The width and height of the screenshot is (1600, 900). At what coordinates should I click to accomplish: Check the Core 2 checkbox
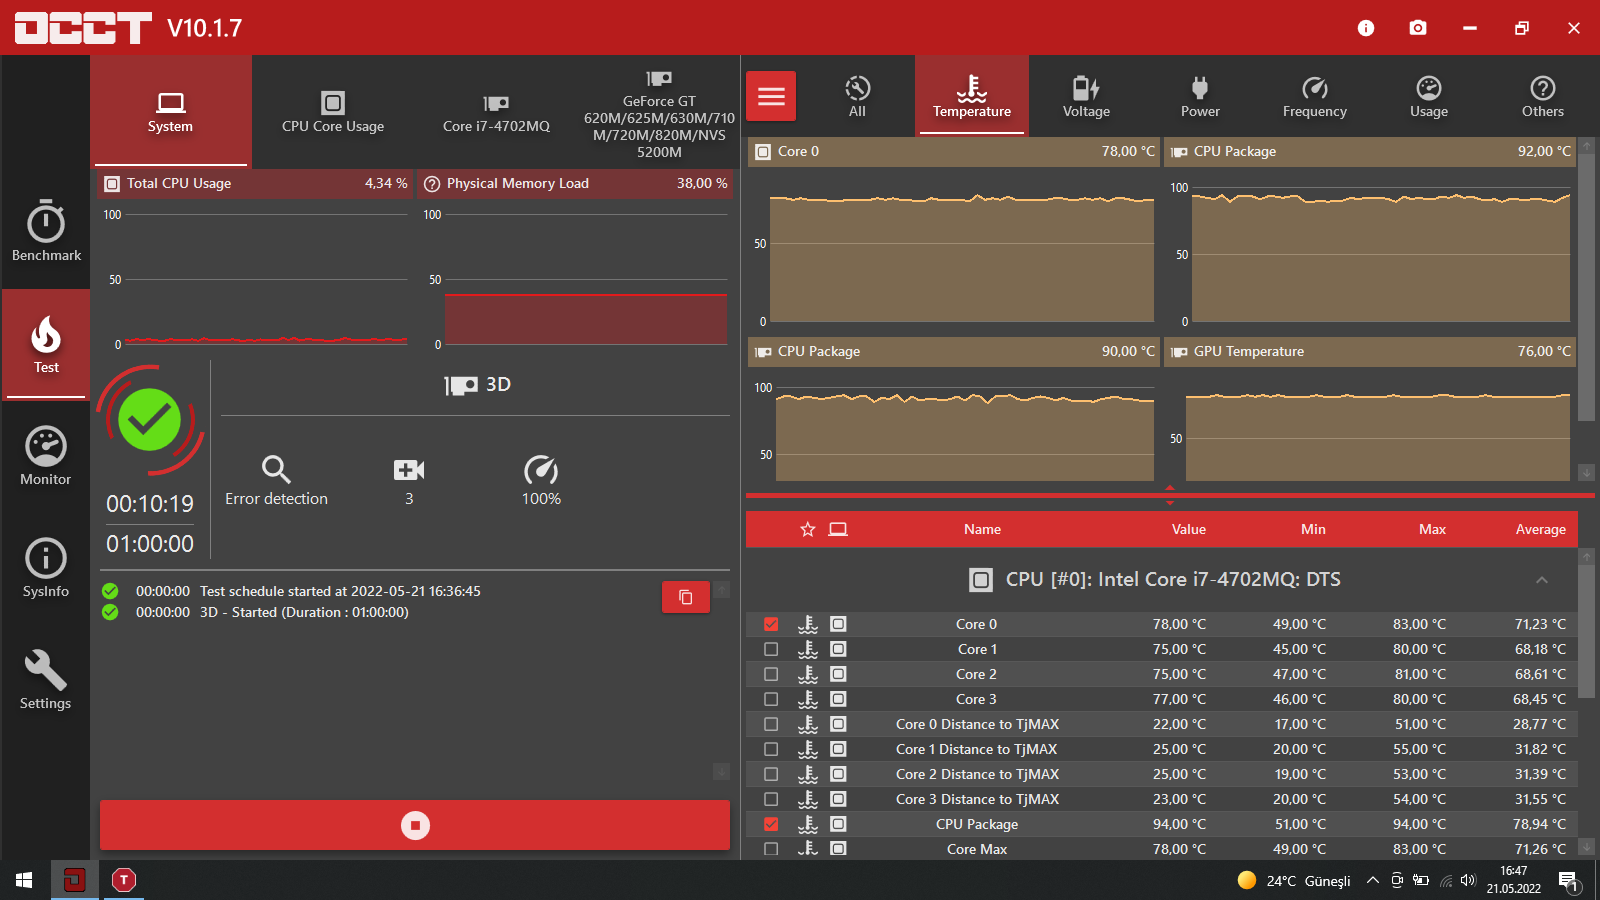(771, 674)
